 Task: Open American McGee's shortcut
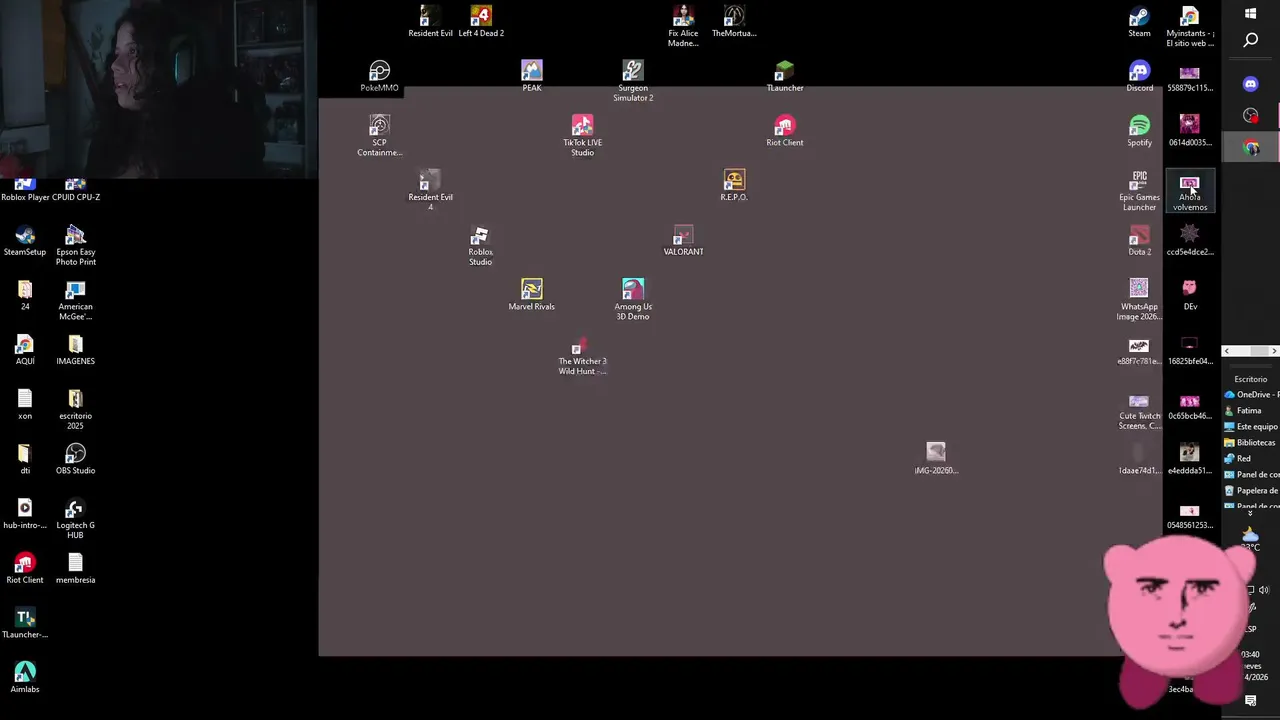[75, 300]
